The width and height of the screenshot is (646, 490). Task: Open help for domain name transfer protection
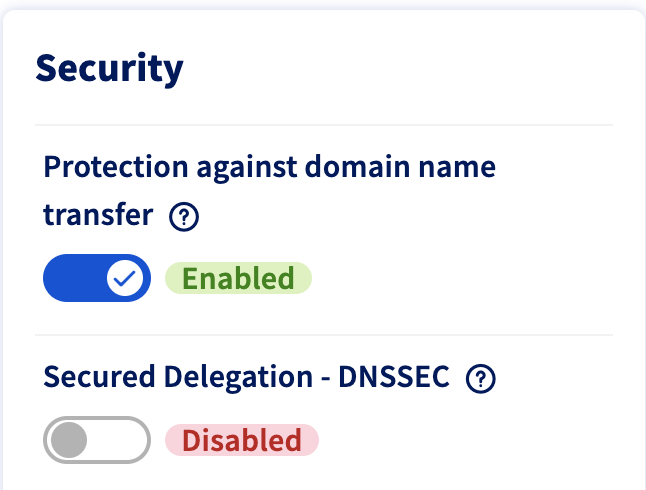[x=184, y=217]
